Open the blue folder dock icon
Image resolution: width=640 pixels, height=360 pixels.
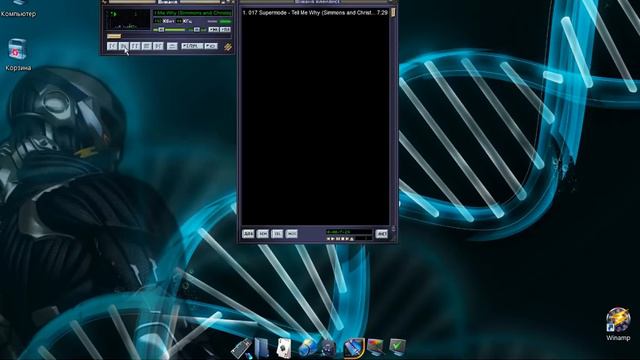coord(262,348)
